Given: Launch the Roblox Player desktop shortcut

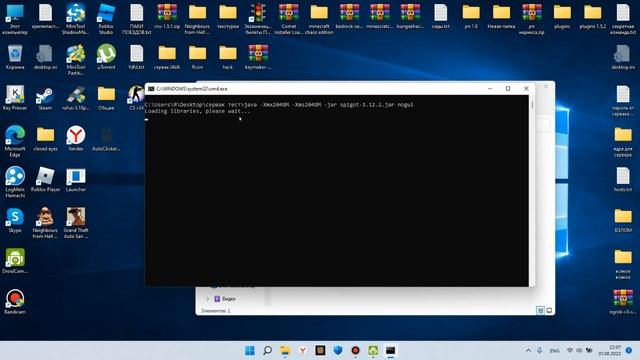Looking at the screenshot, I should (x=45, y=180).
